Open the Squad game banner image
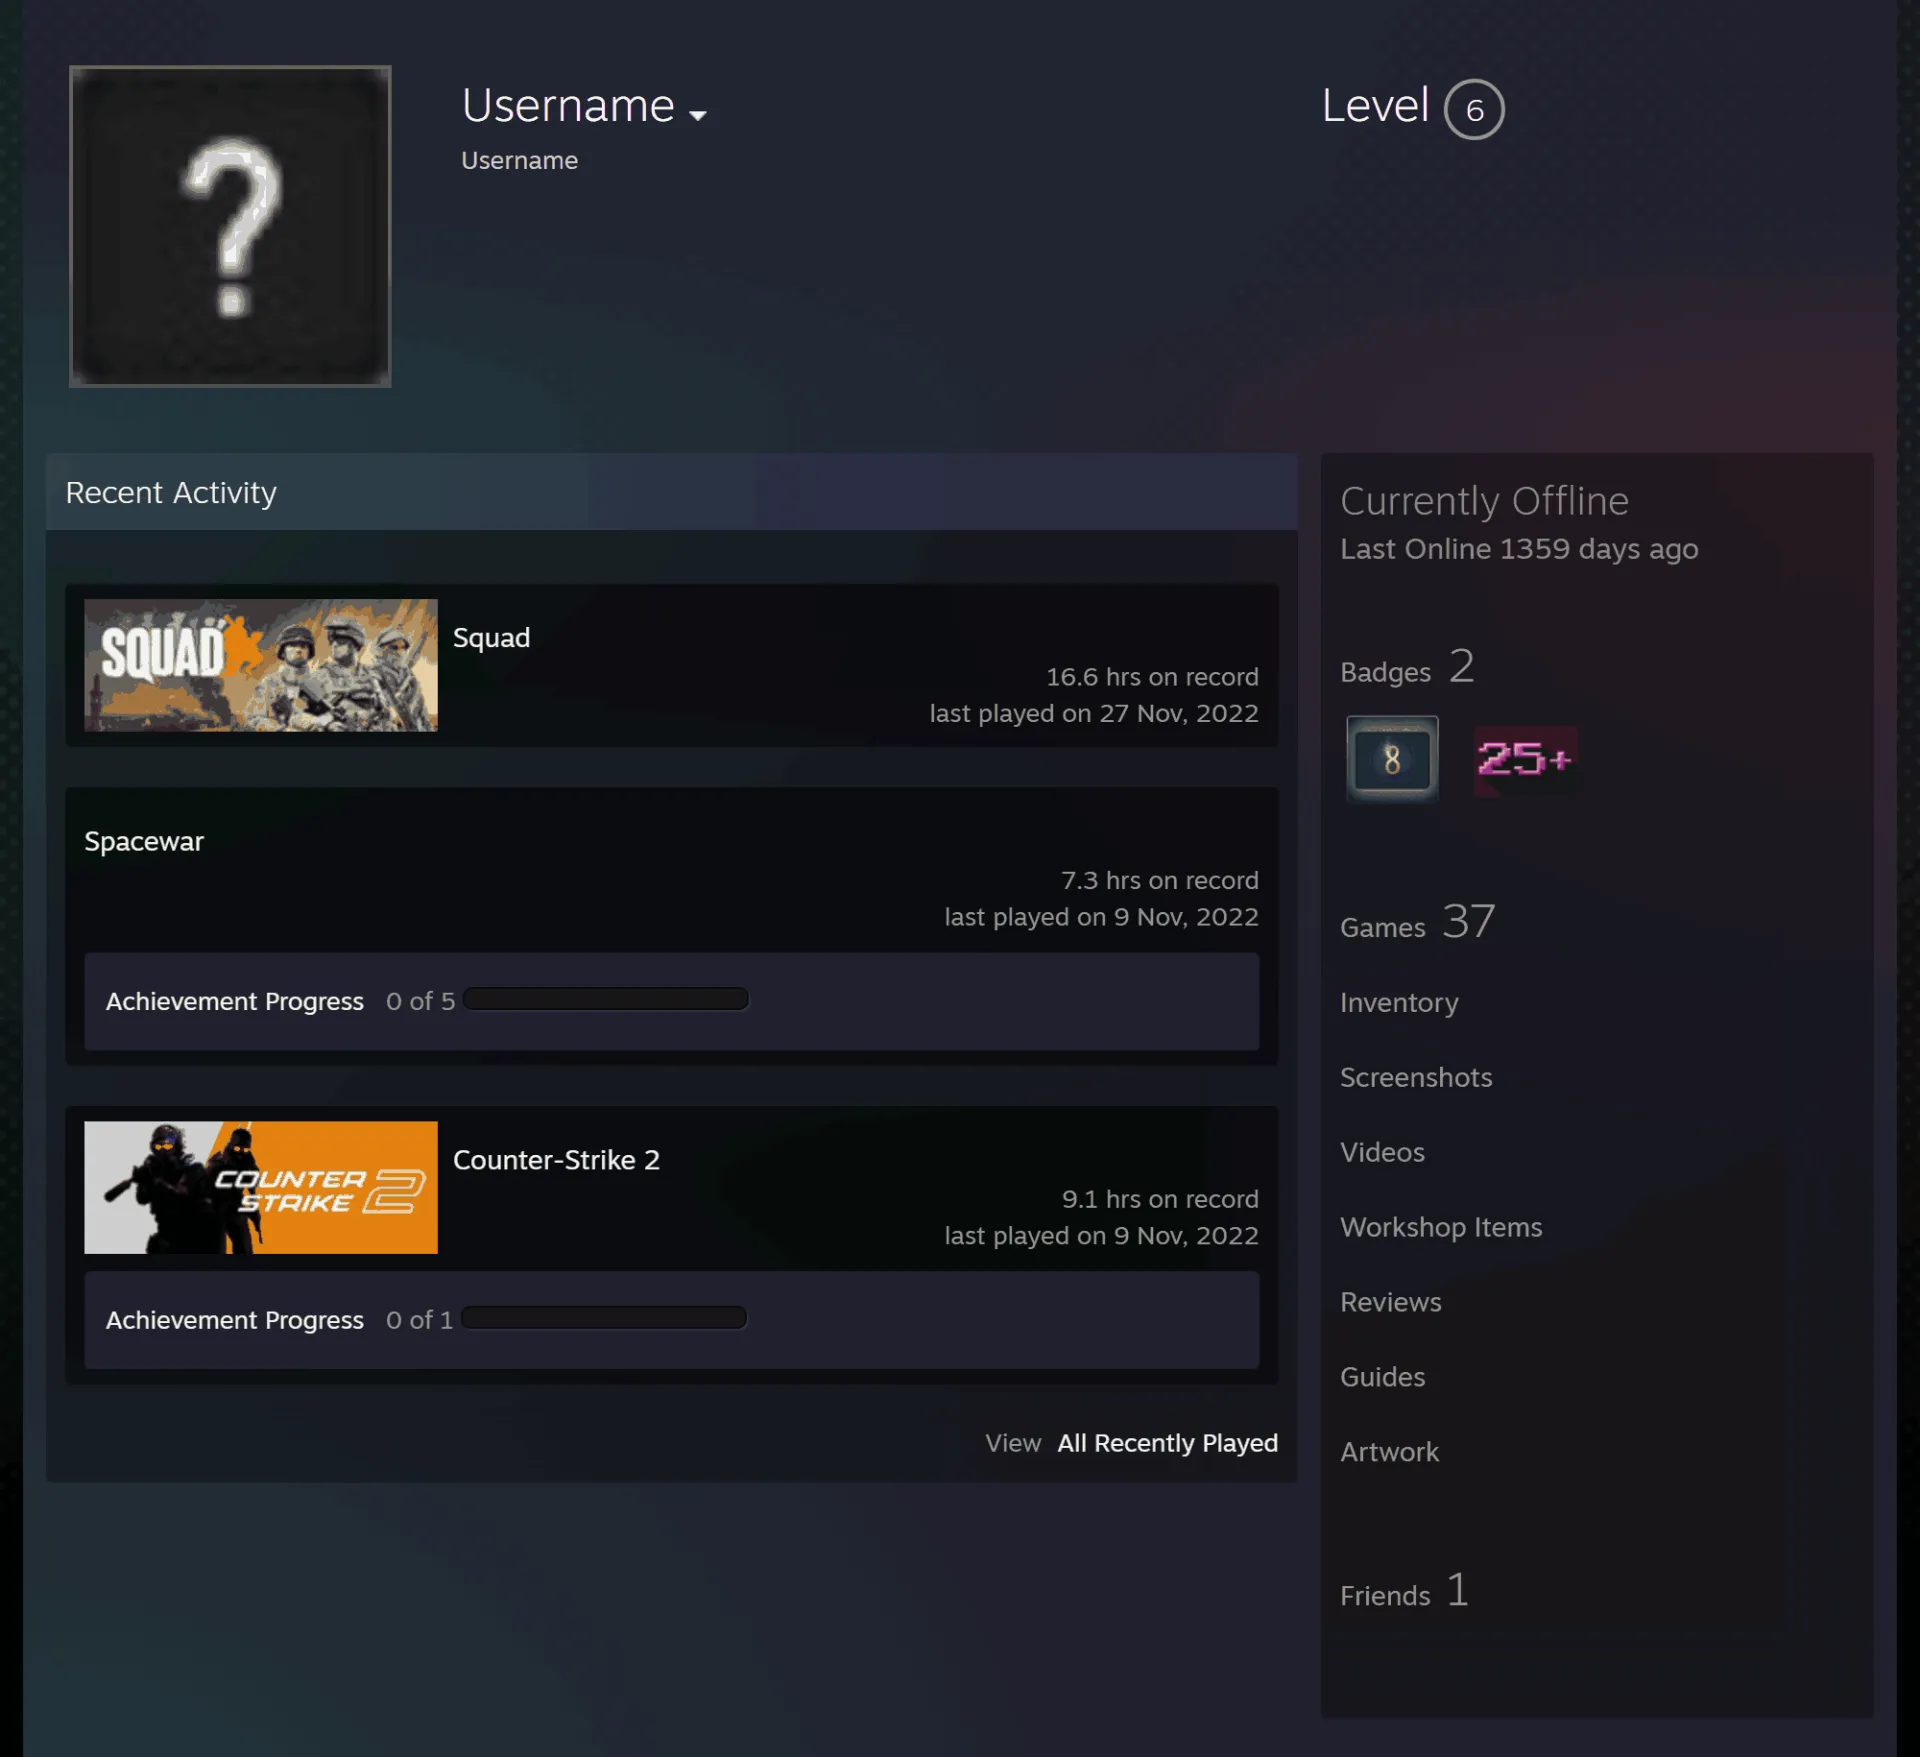The width and height of the screenshot is (1920, 1757). [261, 665]
